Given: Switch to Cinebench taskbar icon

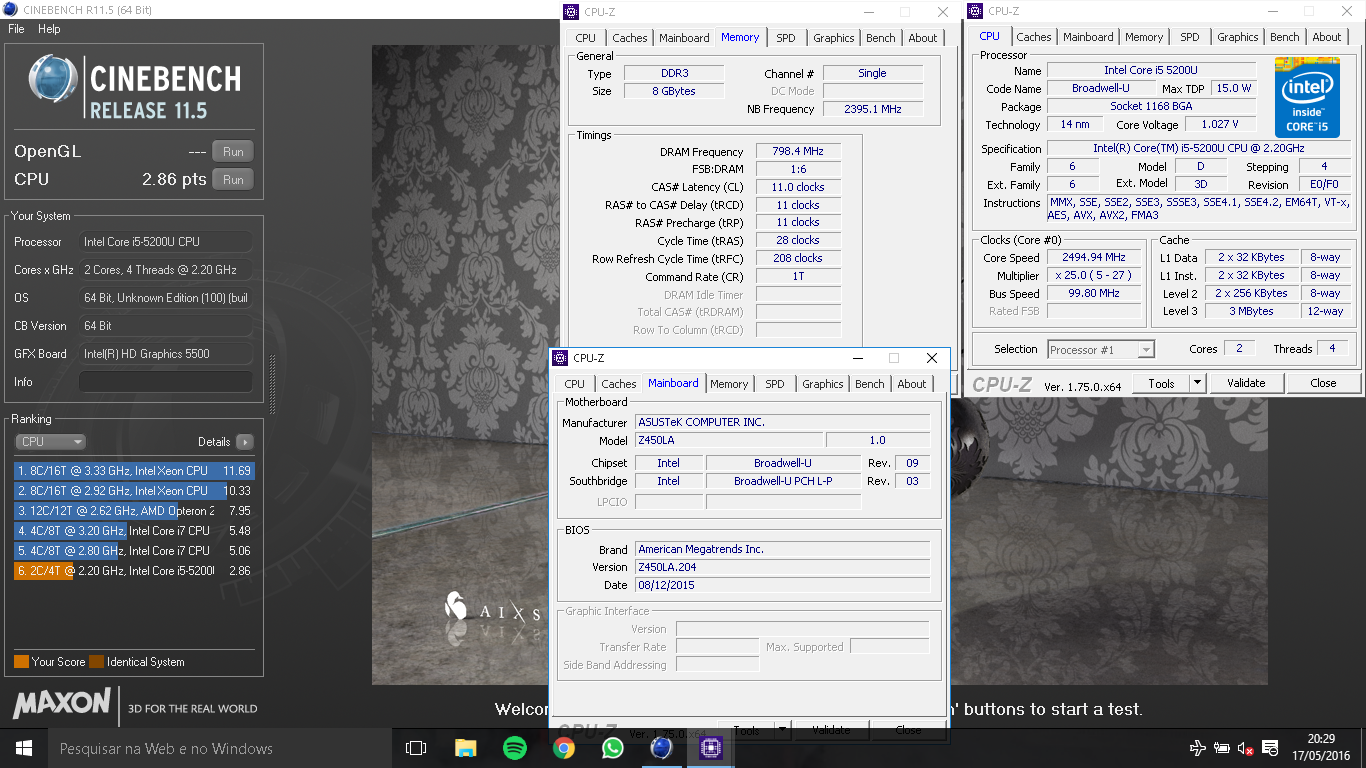Looking at the screenshot, I should coord(661,748).
